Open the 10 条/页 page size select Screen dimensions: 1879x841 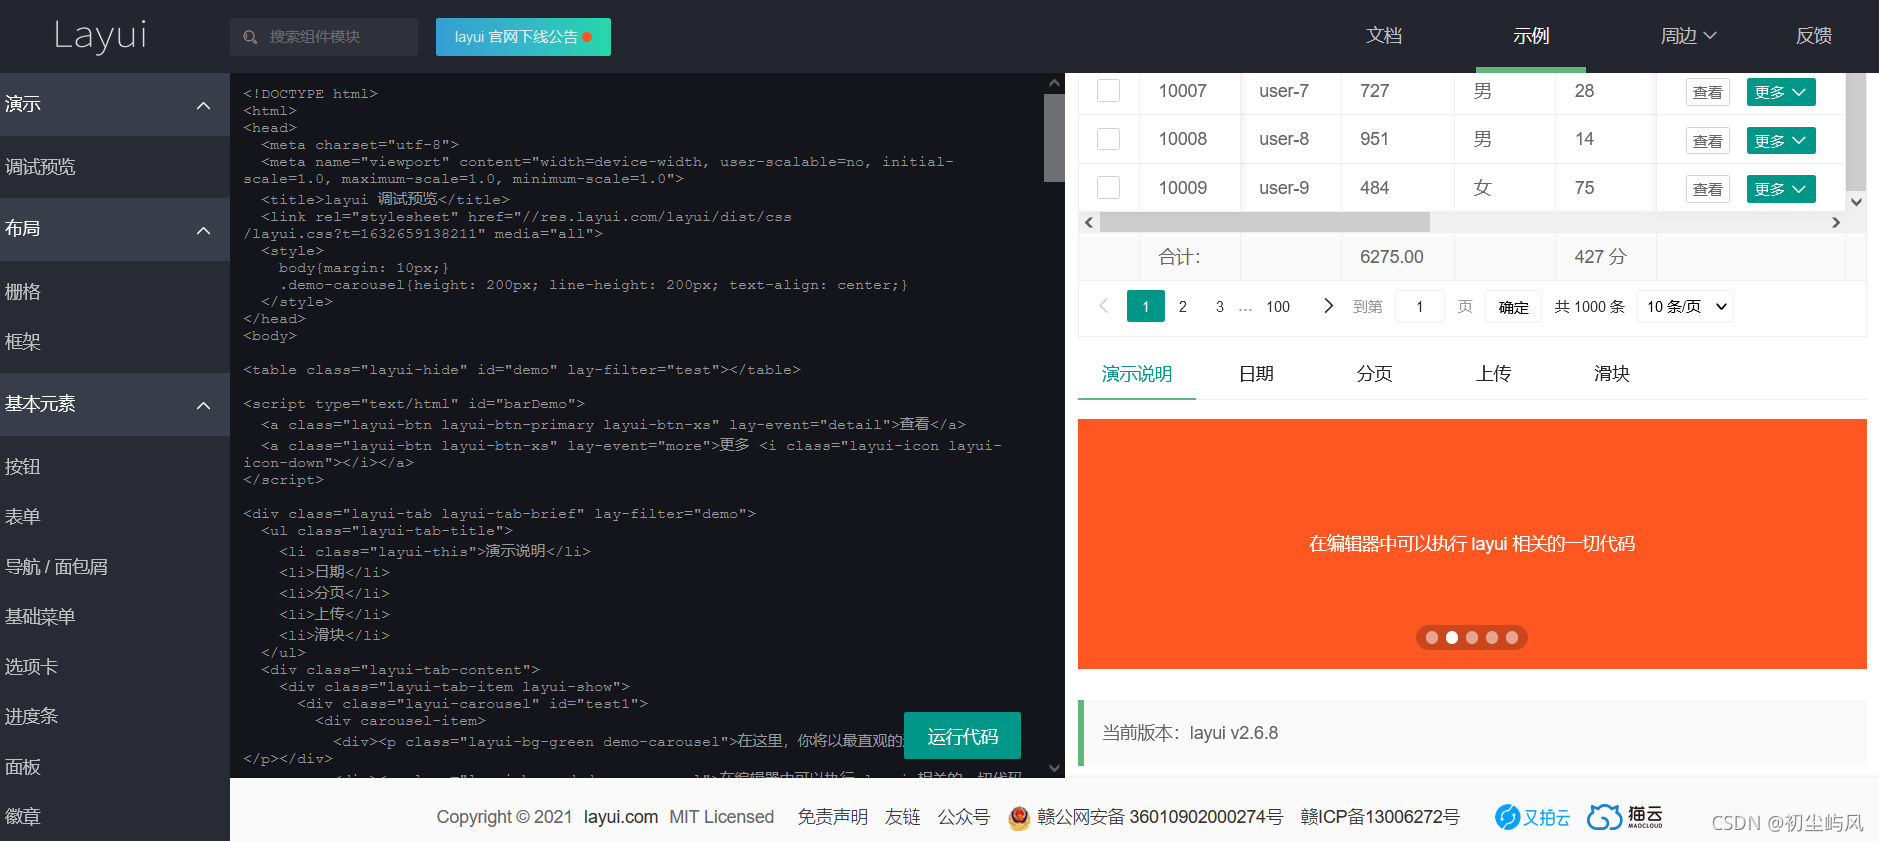tap(1686, 306)
